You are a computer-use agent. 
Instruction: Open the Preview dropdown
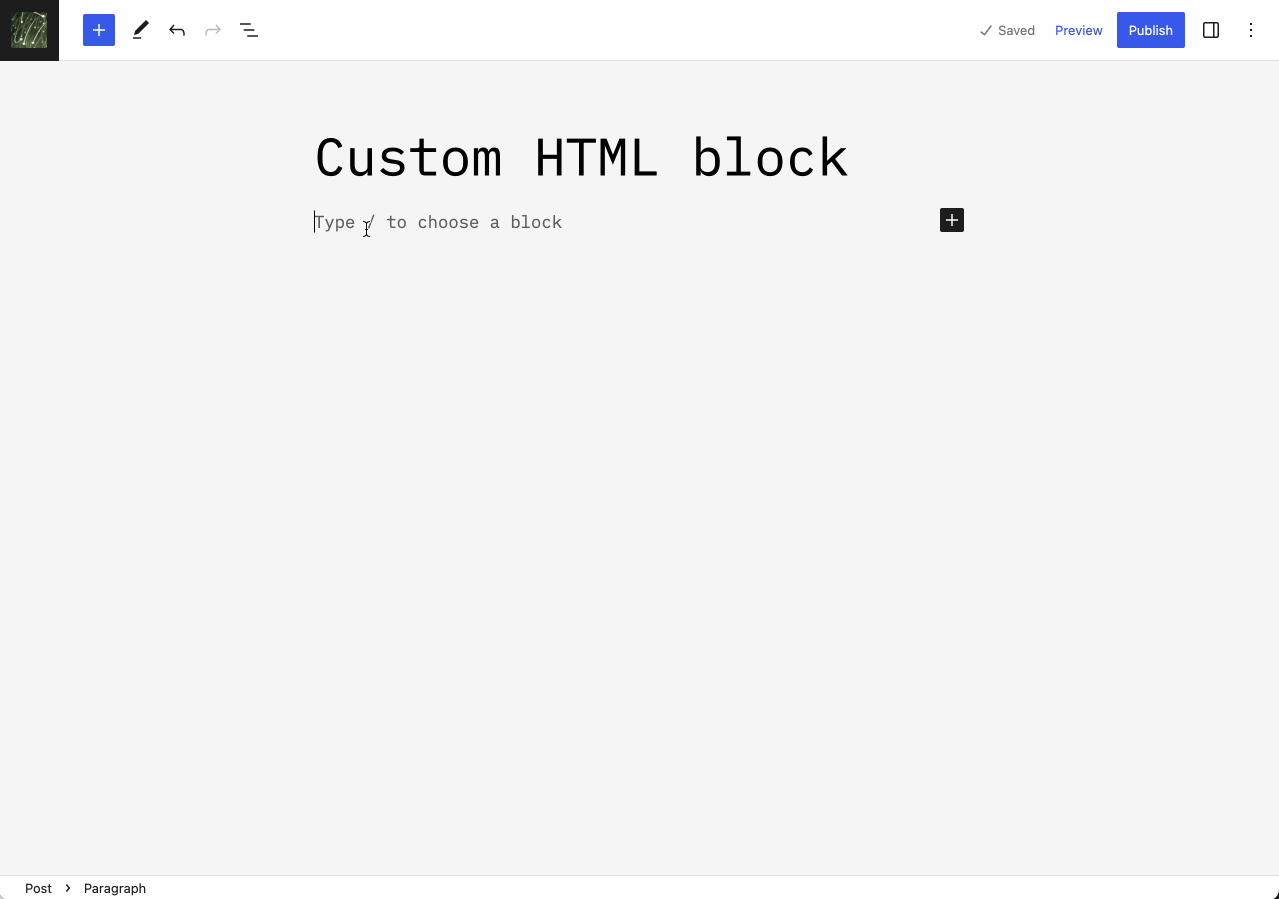[1078, 30]
